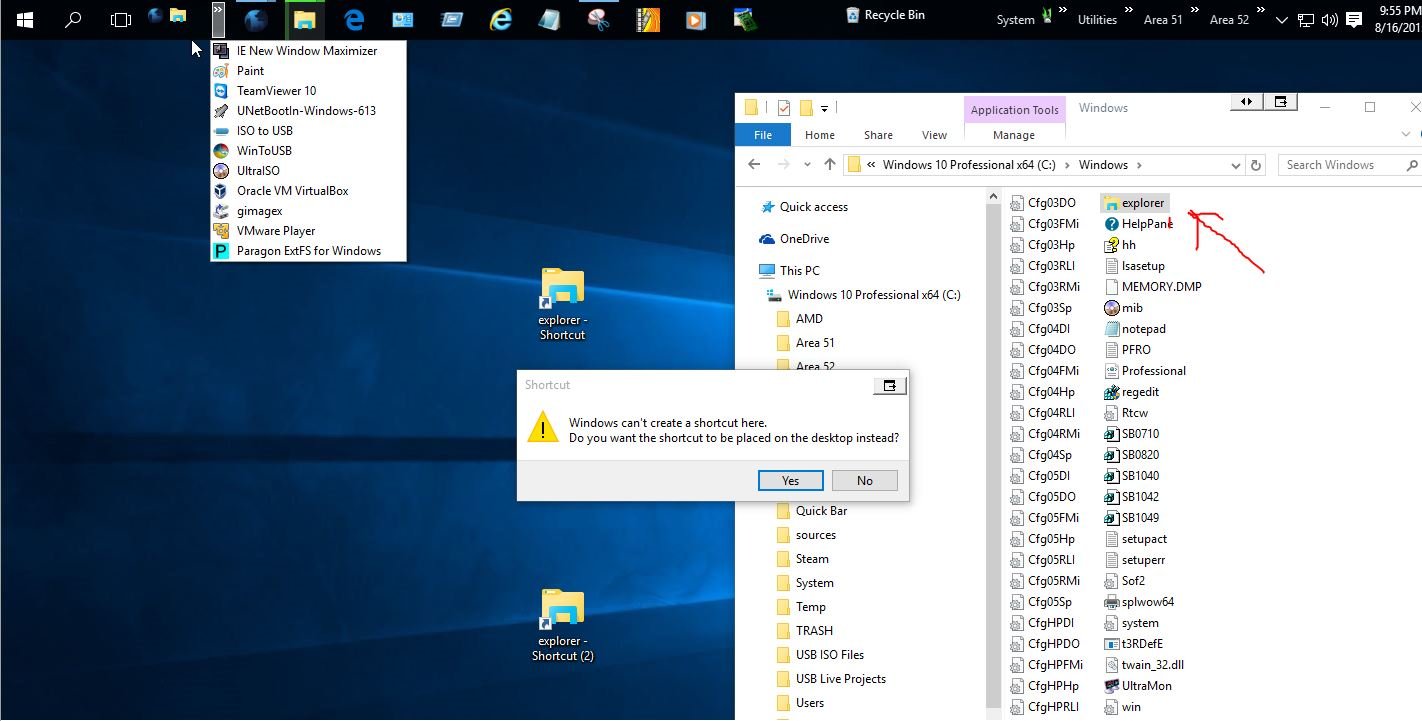This screenshot has height=721, width=1422.
Task: Expand the Area 51 toolbar chevron
Action: pos(1196,12)
